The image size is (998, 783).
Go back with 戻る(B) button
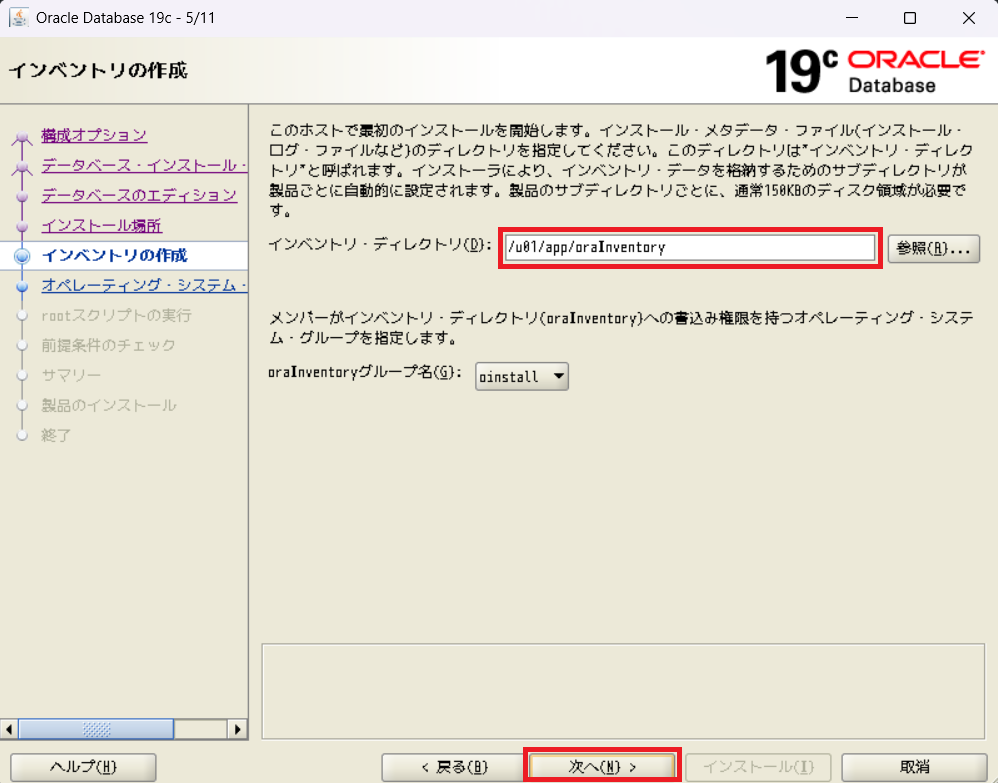click(x=453, y=767)
